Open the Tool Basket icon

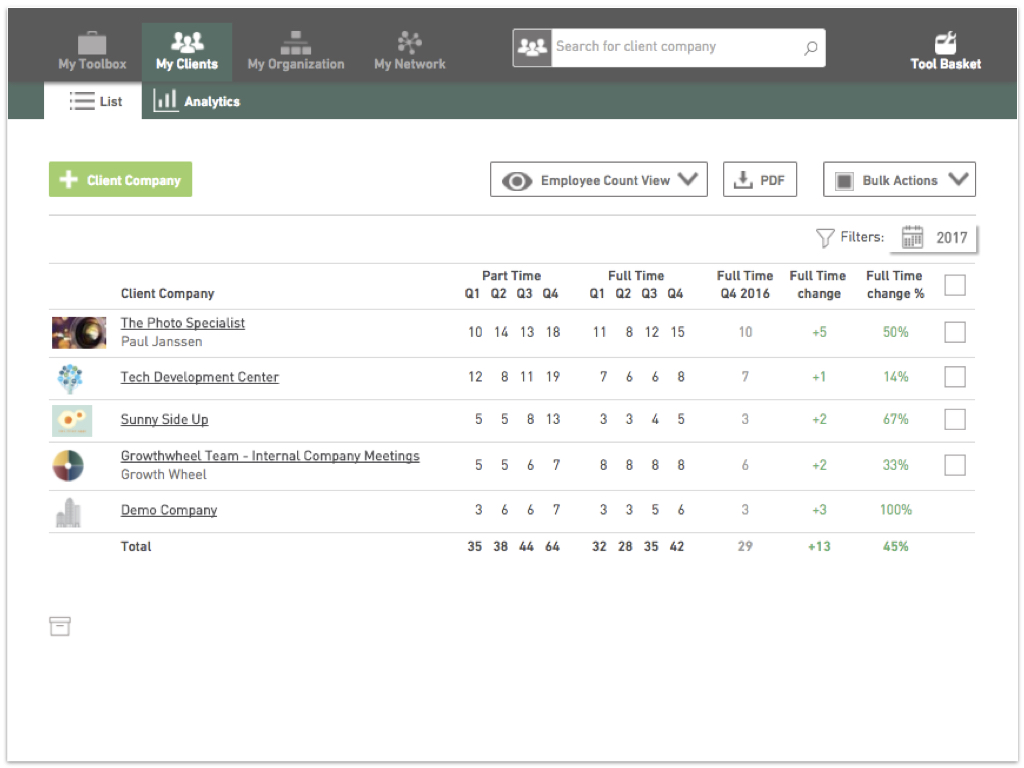pos(945,43)
